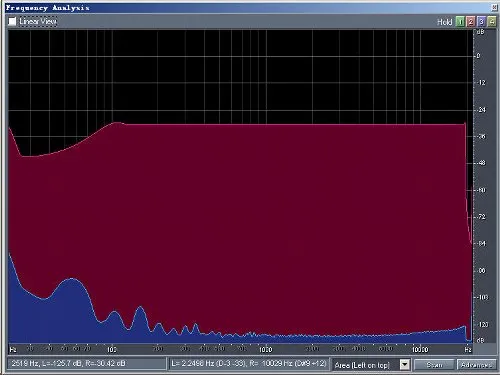Activate the red Hold 2 button
Viewport: 500px width, 375px height.
click(x=471, y=22)
